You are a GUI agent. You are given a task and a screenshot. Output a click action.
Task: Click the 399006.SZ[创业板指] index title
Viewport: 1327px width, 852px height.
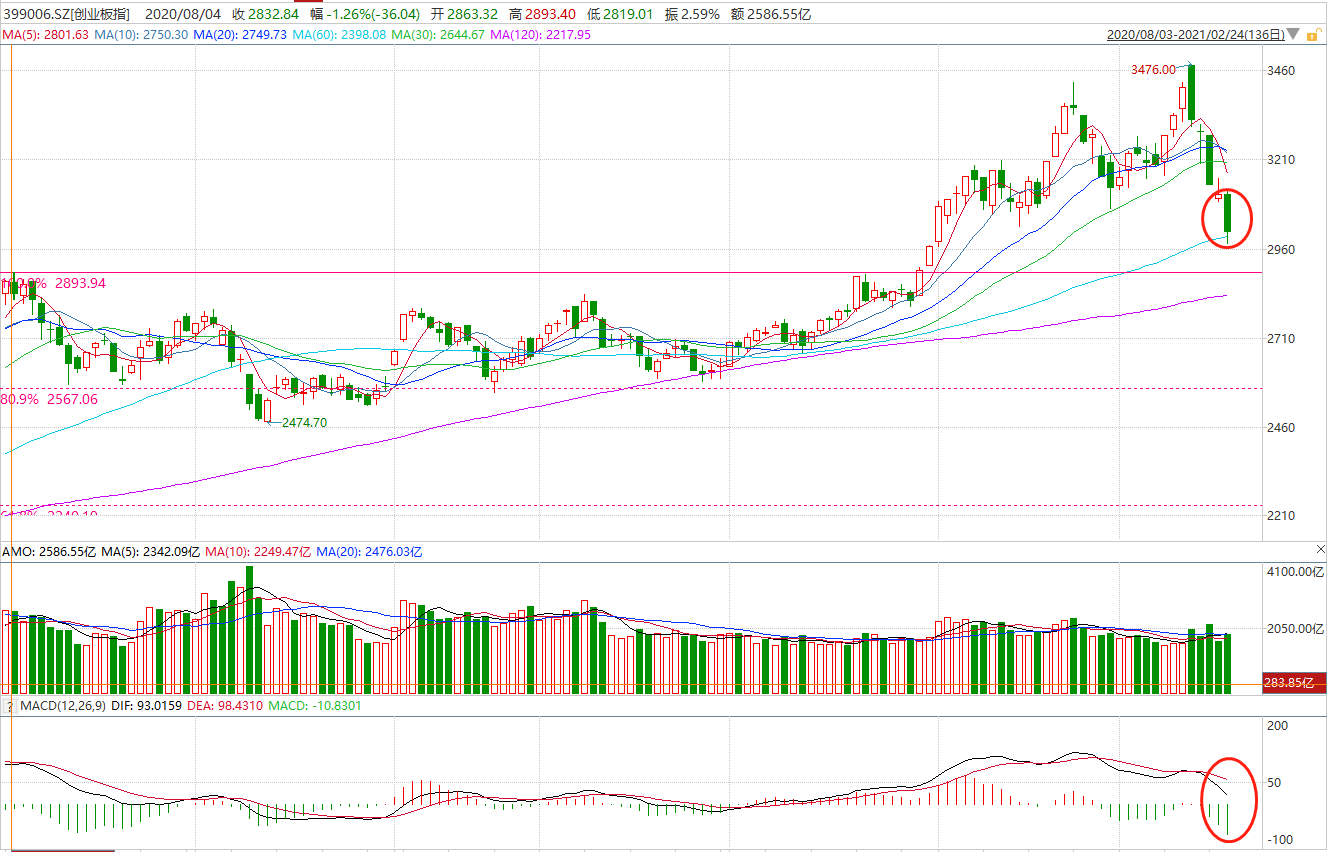click(x=65, y=13)
